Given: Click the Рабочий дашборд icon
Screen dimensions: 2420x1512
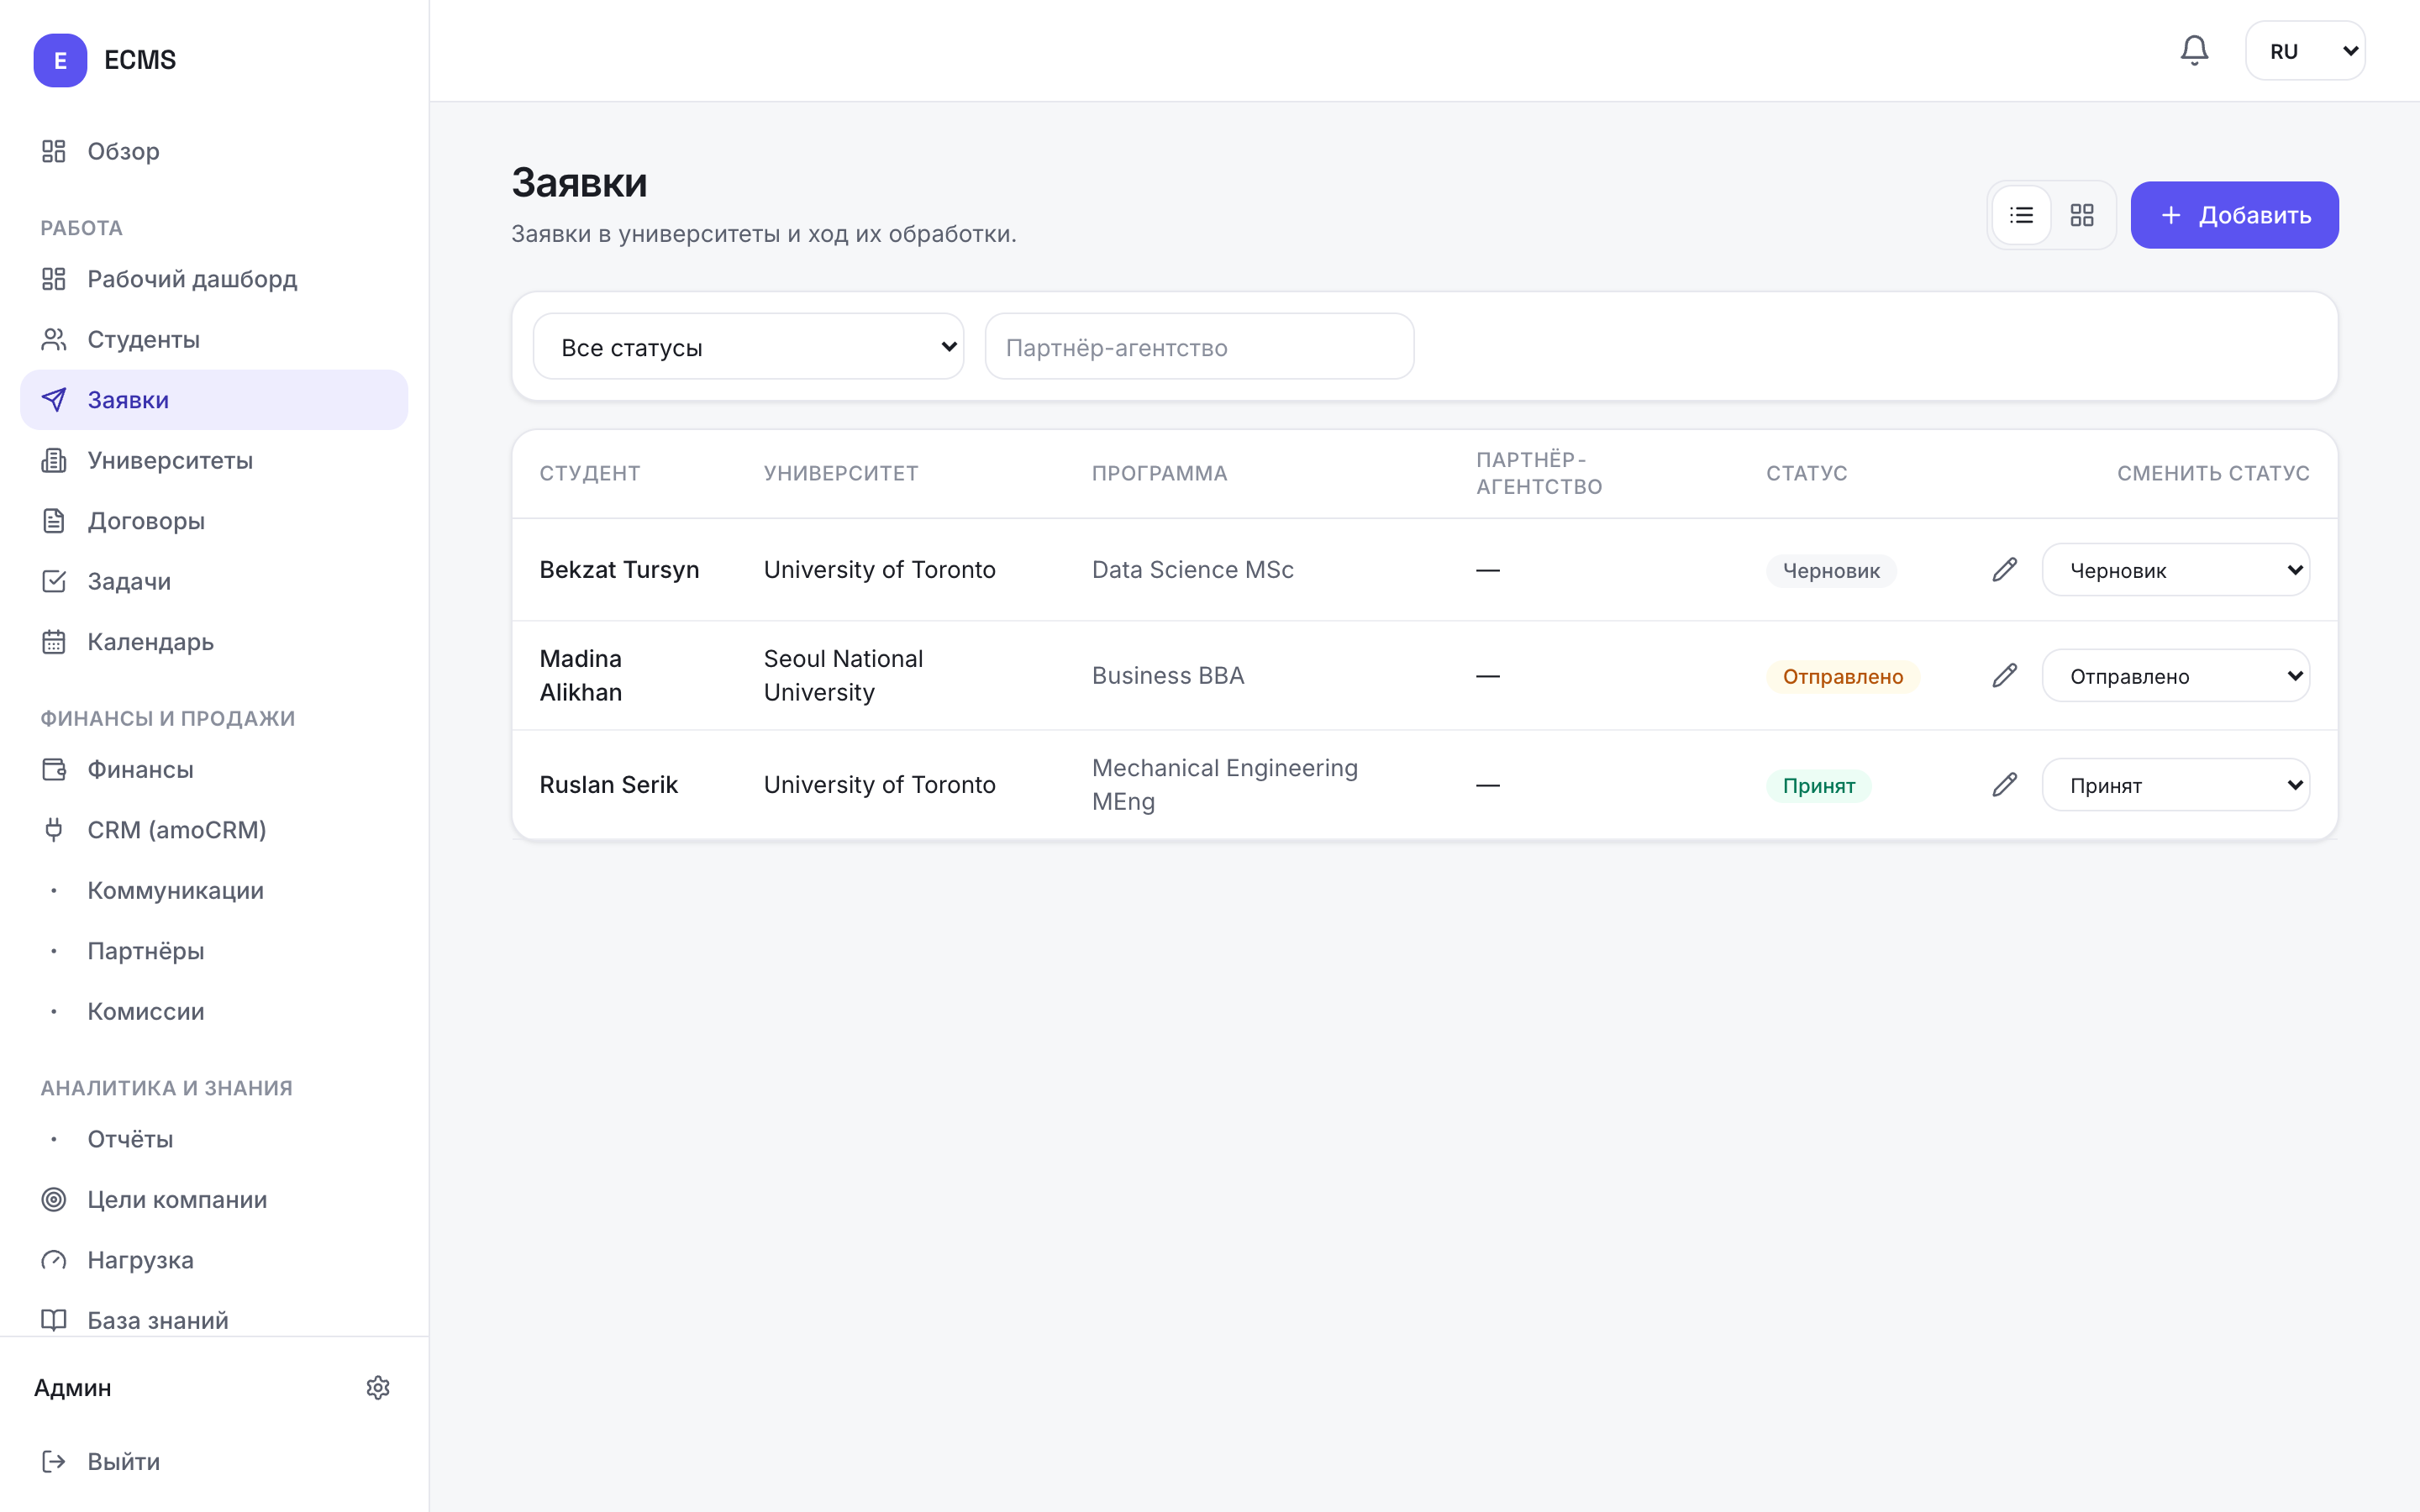Looking at the screenshot, I should coord(54,279).
